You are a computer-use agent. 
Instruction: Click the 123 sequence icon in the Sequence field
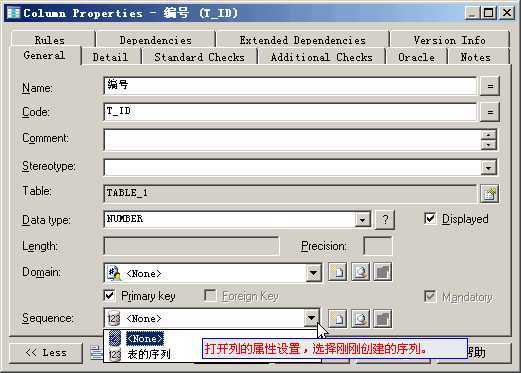click(x=114, y=319)
